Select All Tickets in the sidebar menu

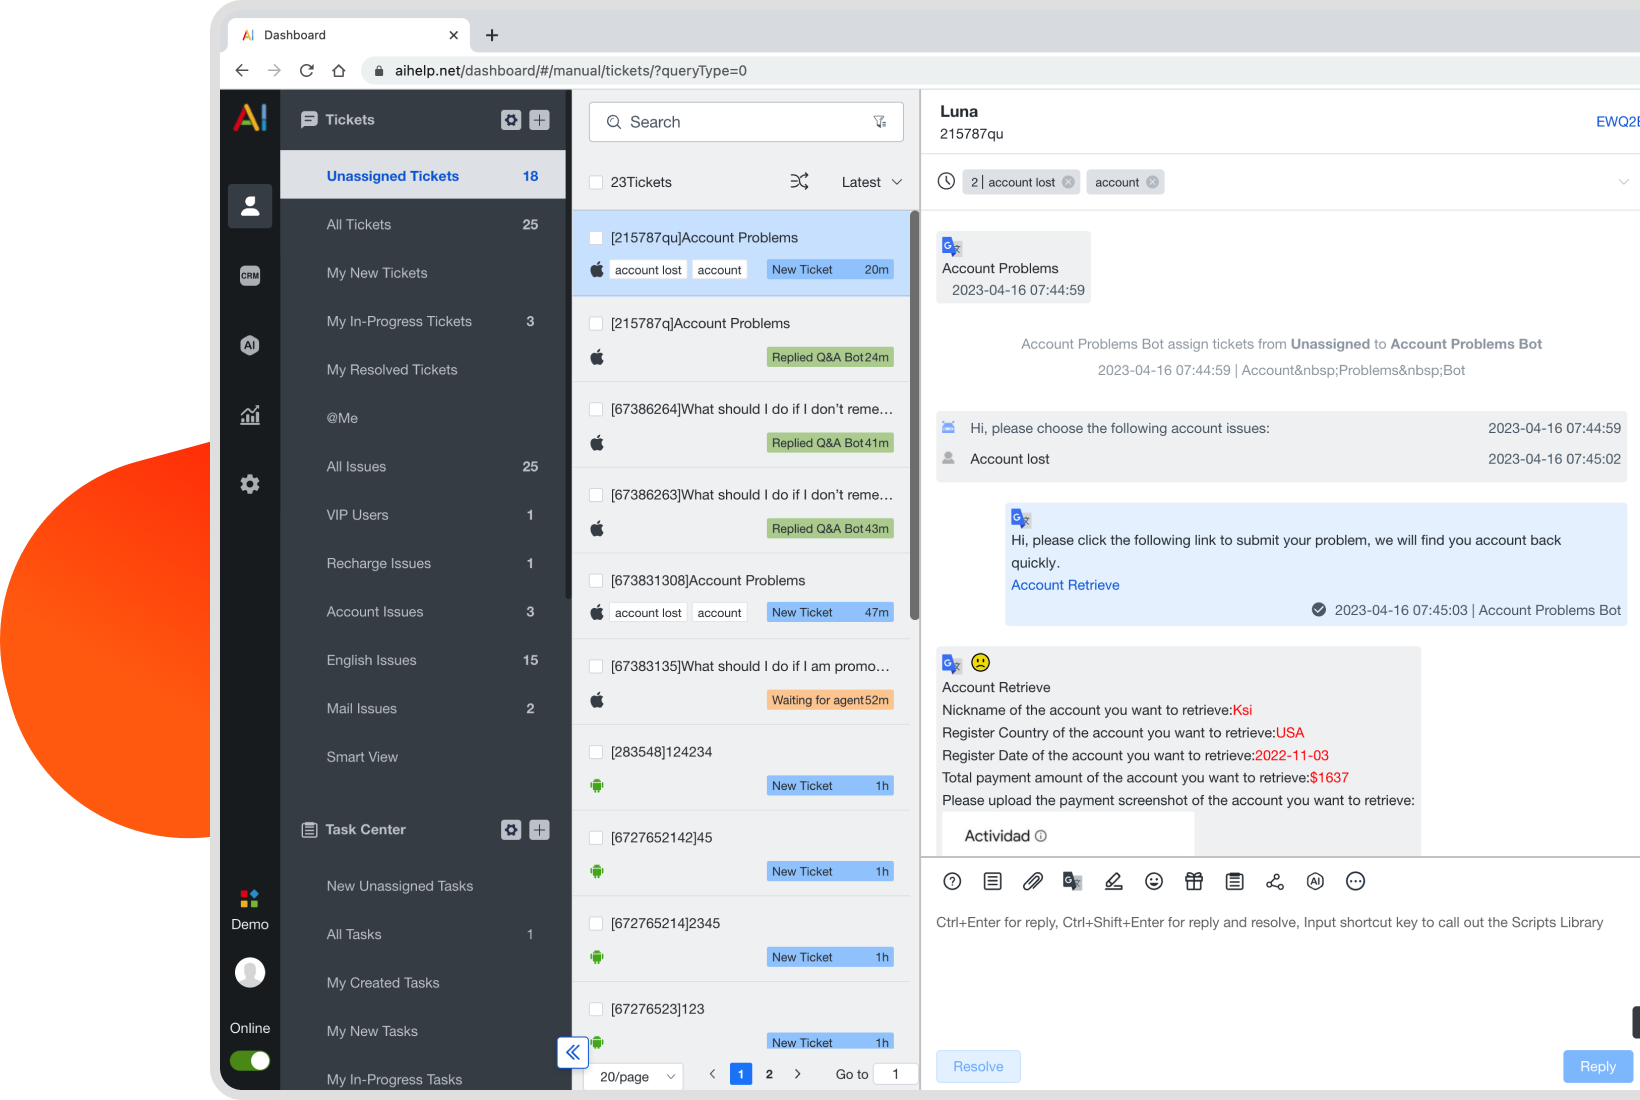coord(359,225)
